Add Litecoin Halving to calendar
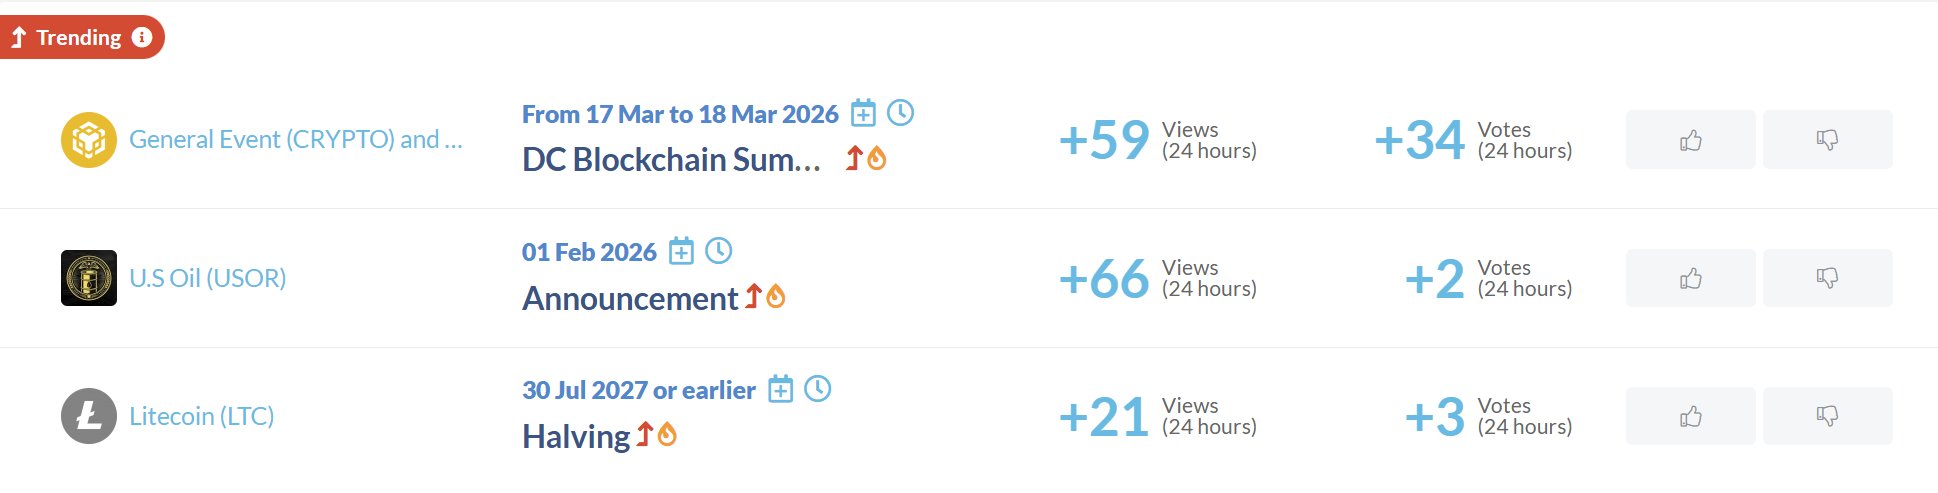Image resolution: width=1938 pixels, height=493 pixels. pyautogui.click(x=780, y=389)
